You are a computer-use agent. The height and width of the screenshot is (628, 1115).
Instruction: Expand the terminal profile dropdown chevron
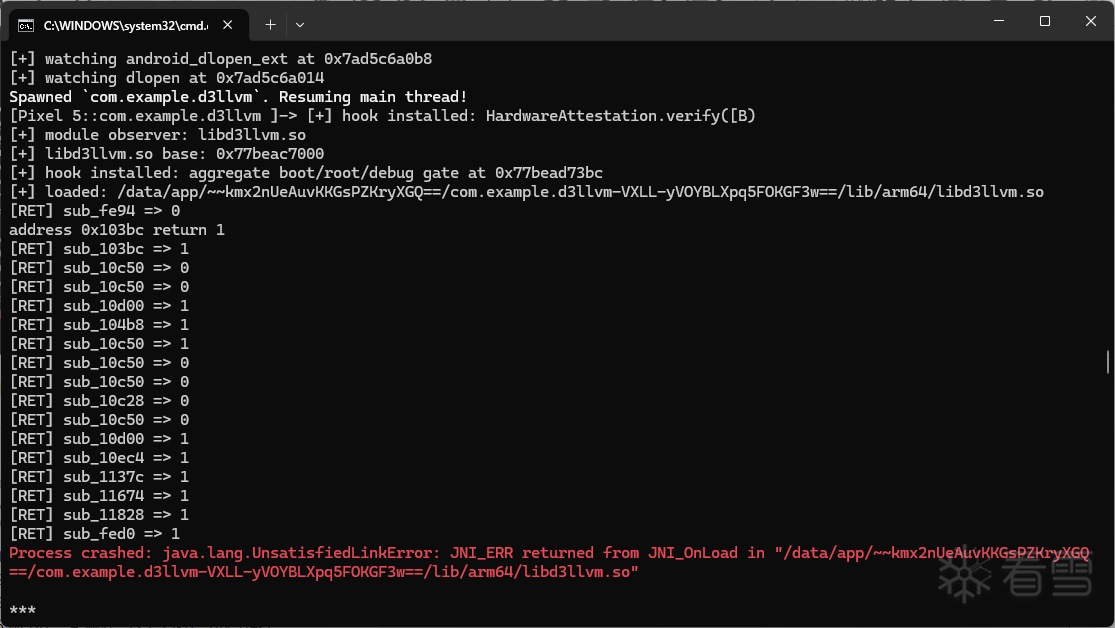300,25
